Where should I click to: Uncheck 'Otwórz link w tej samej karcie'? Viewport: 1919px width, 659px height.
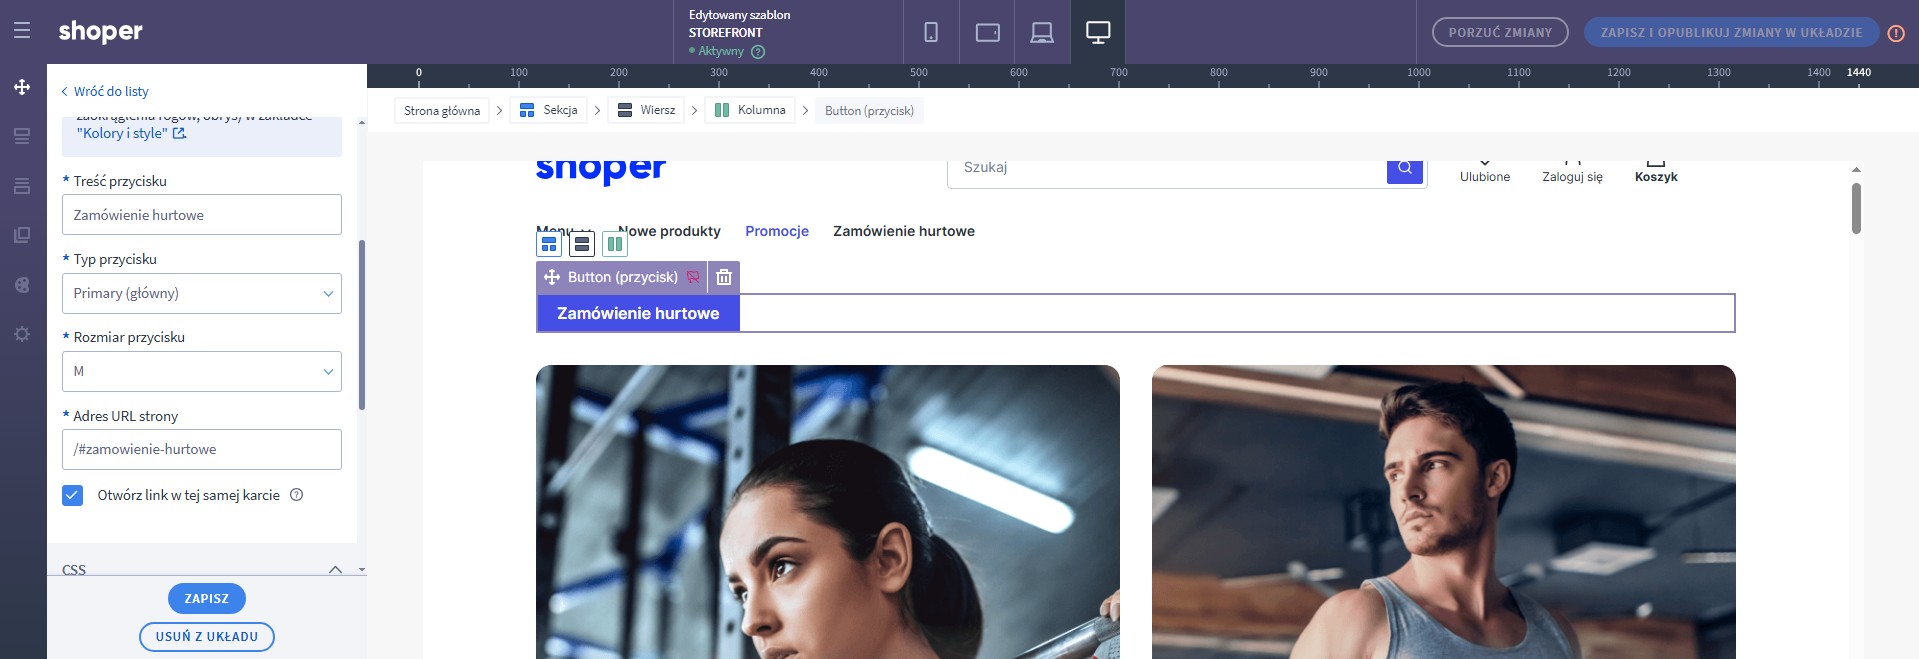click(x=73, y=495)
